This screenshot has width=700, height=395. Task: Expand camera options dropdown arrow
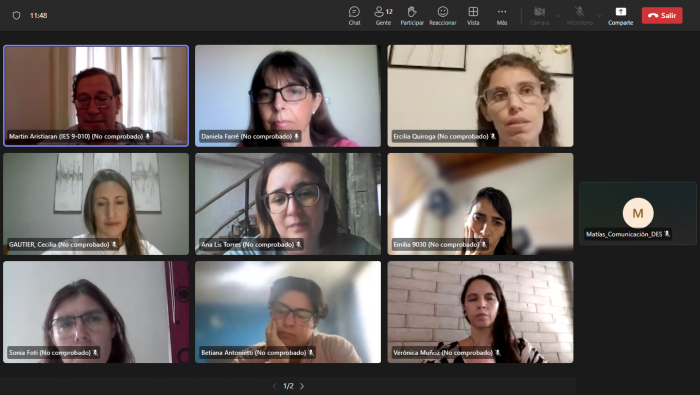(558, 16)
